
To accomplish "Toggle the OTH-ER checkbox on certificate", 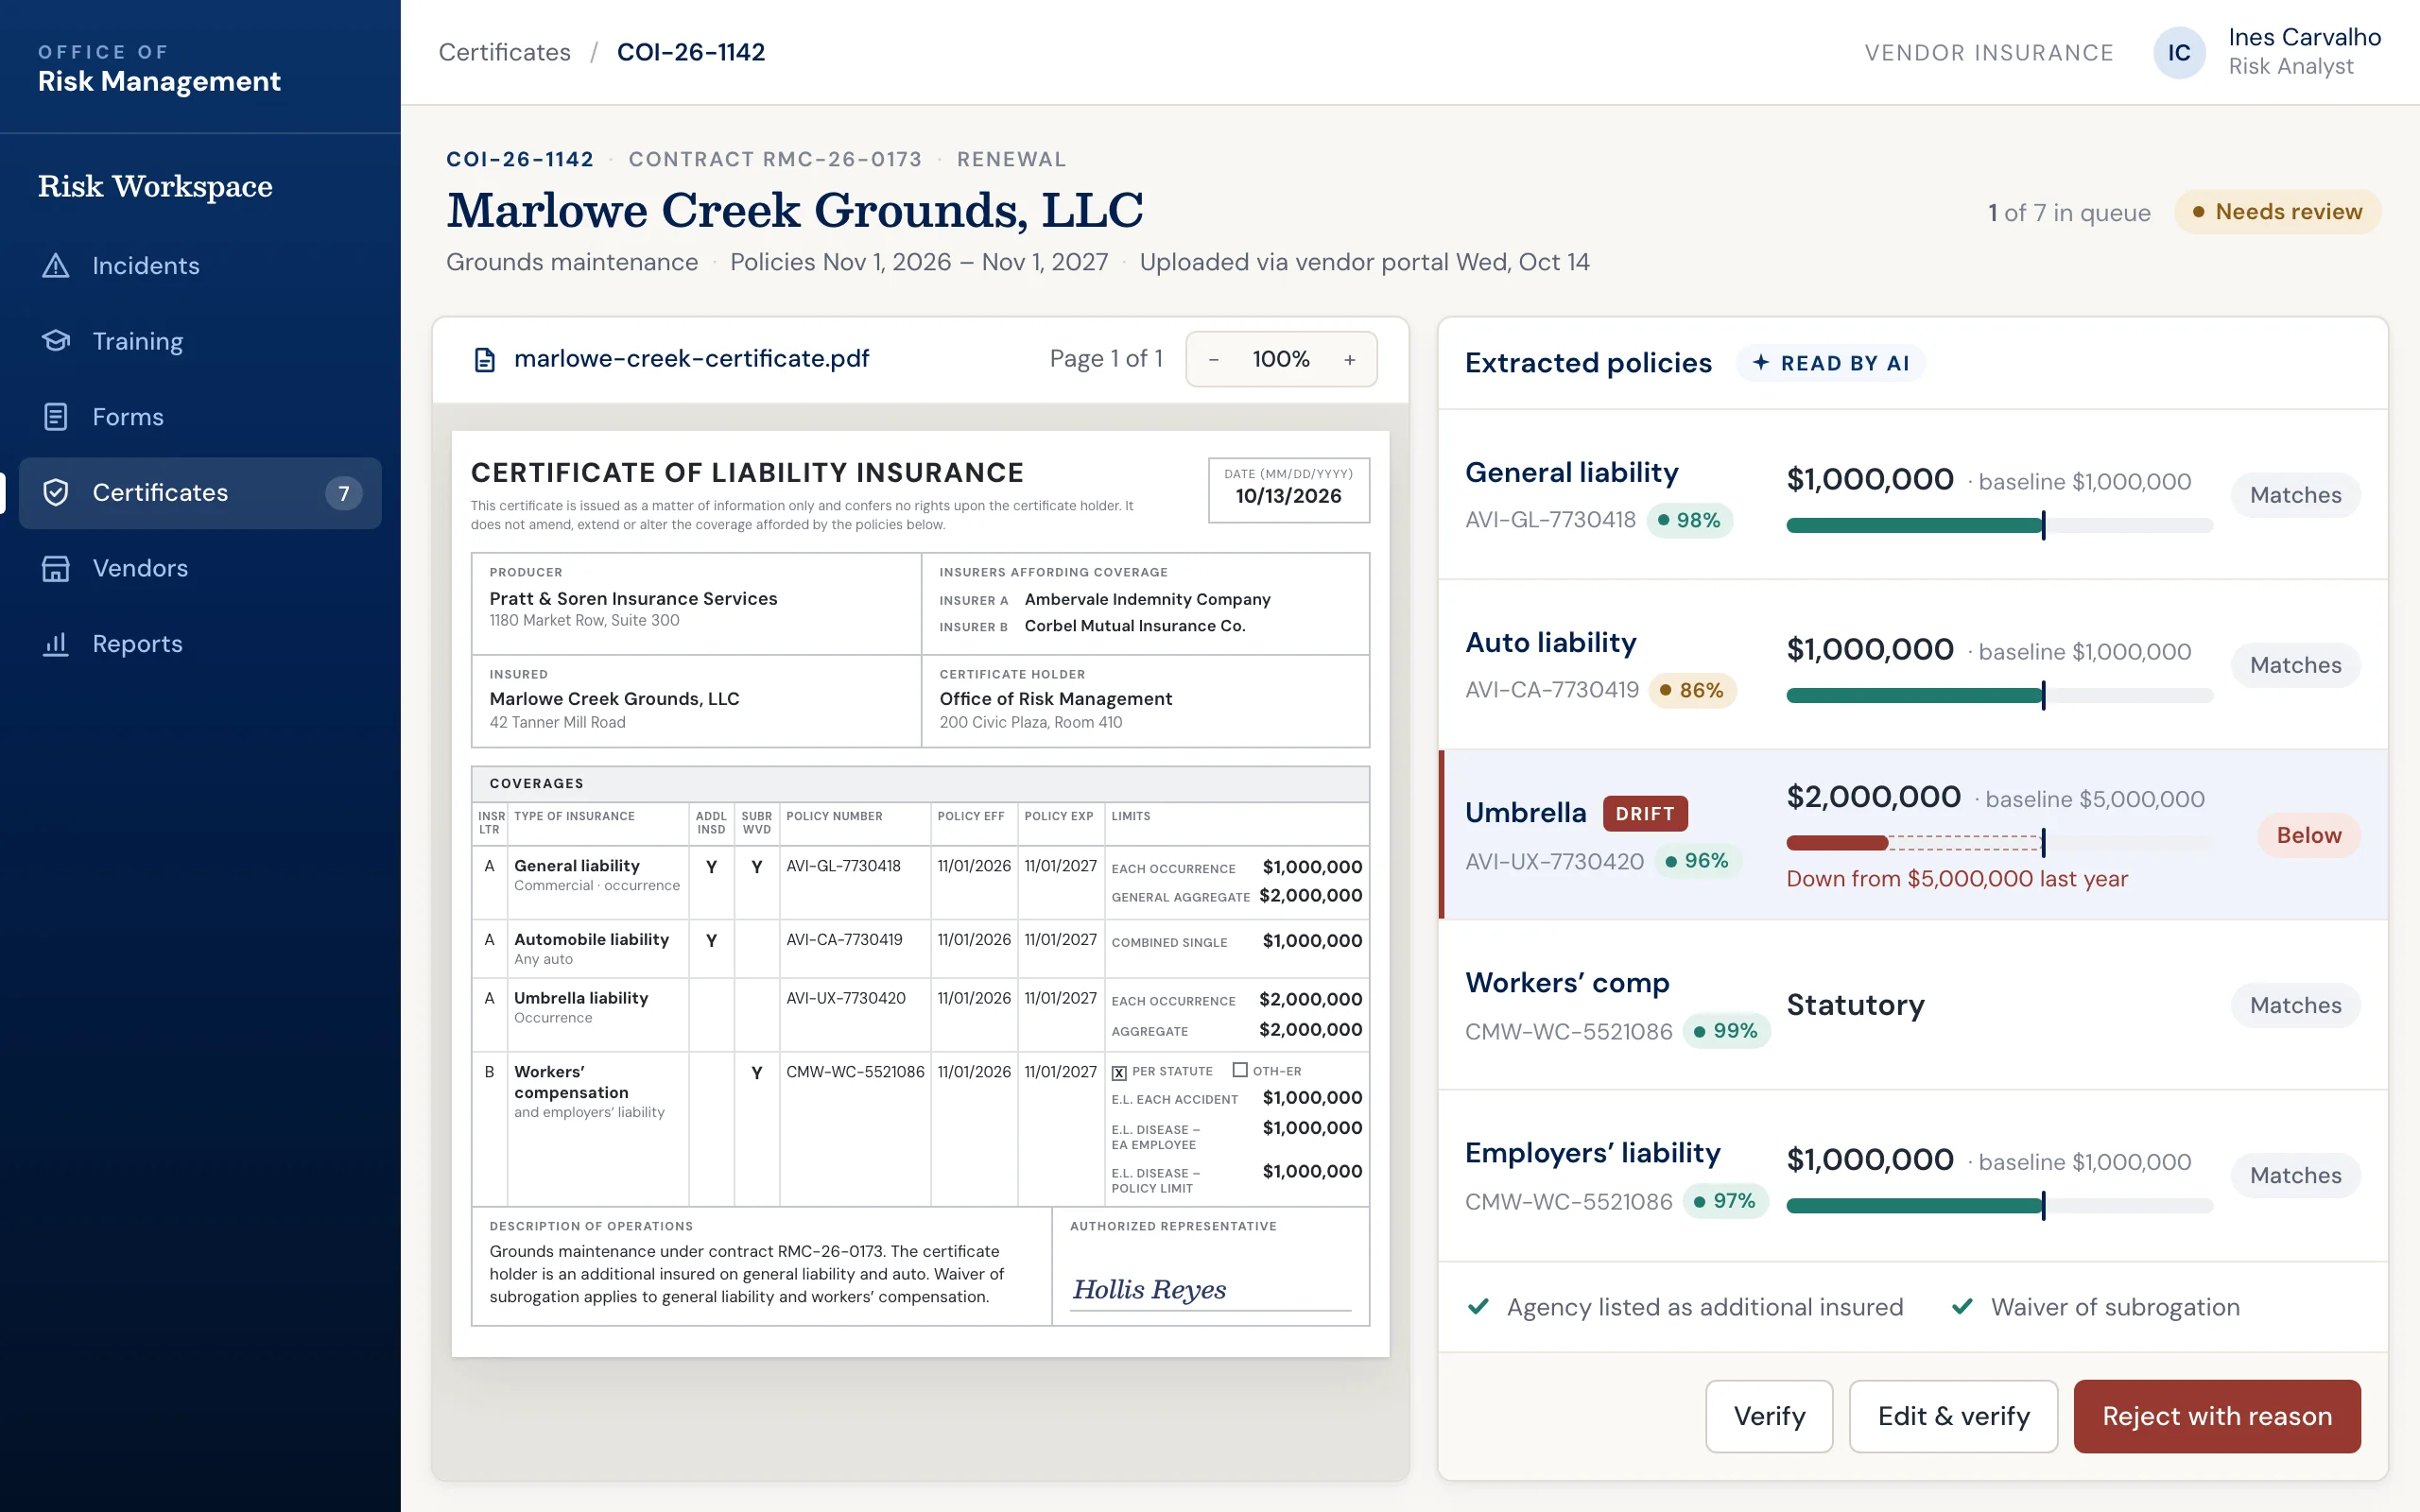I will (1240, 1070).
